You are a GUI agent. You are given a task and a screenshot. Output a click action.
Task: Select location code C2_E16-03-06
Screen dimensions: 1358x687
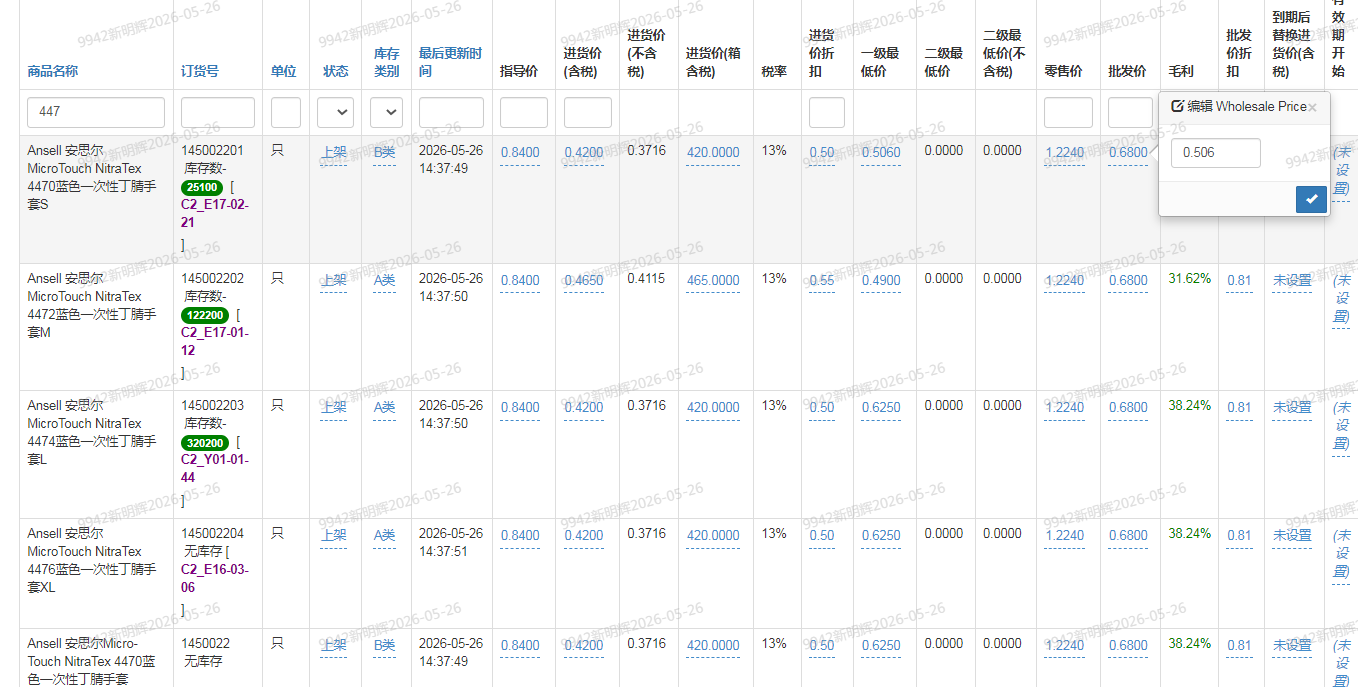215,578
